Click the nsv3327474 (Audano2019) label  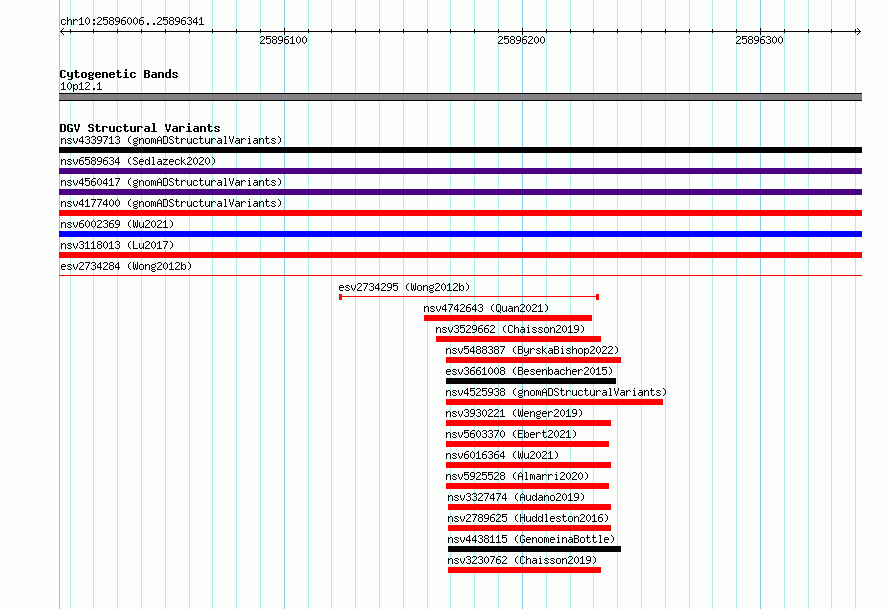pyautogui.click(x=516, y=497)
